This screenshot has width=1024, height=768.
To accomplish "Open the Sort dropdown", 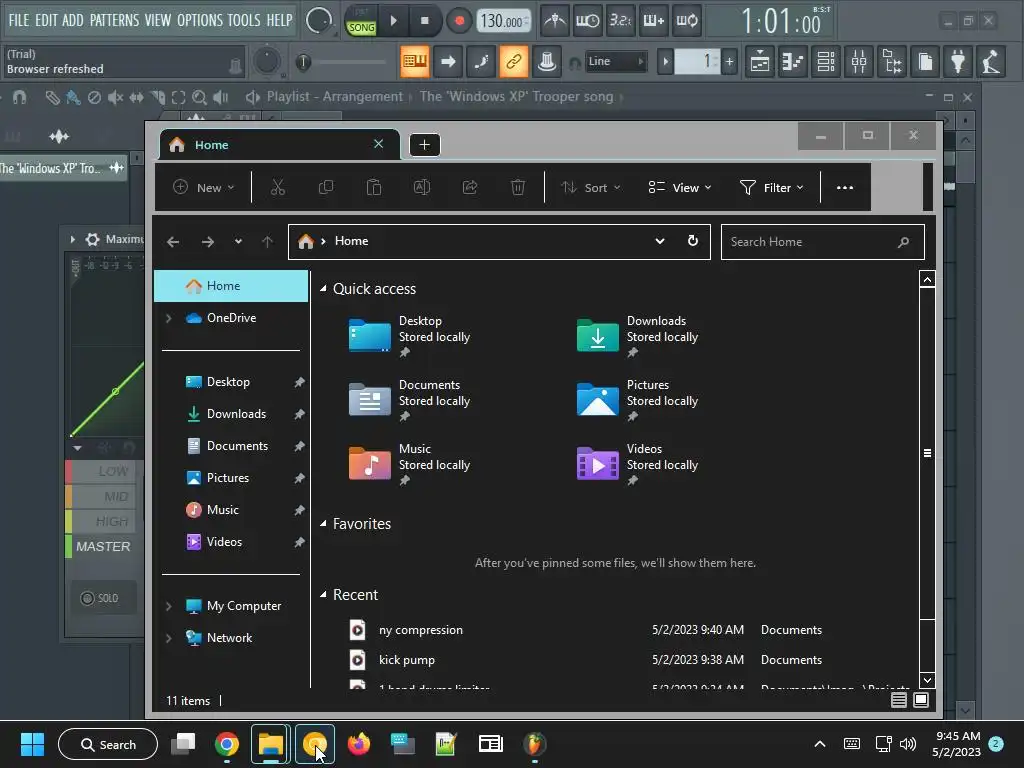I will [x=591, y=187].
